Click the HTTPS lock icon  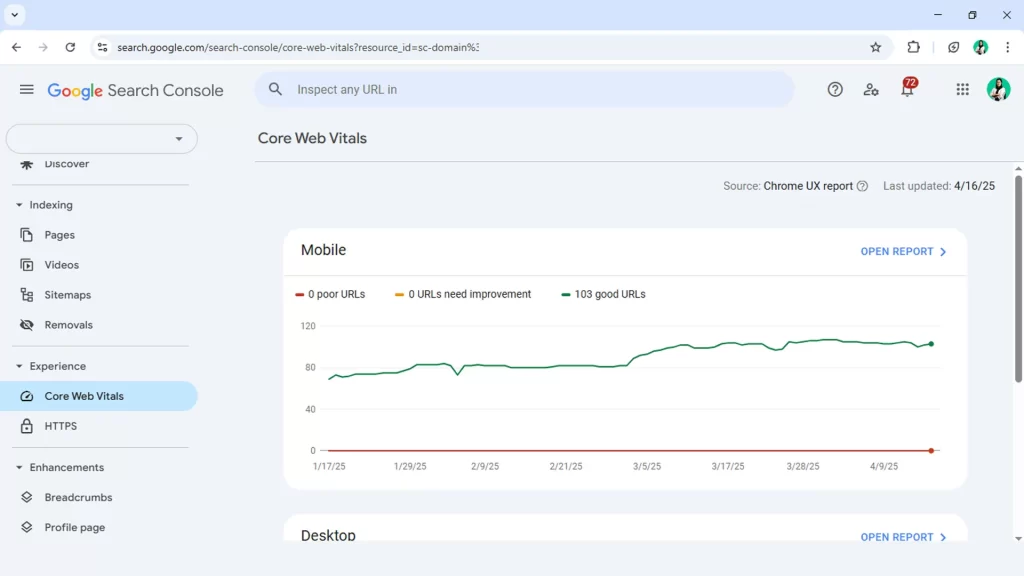(x=27, y=426)
